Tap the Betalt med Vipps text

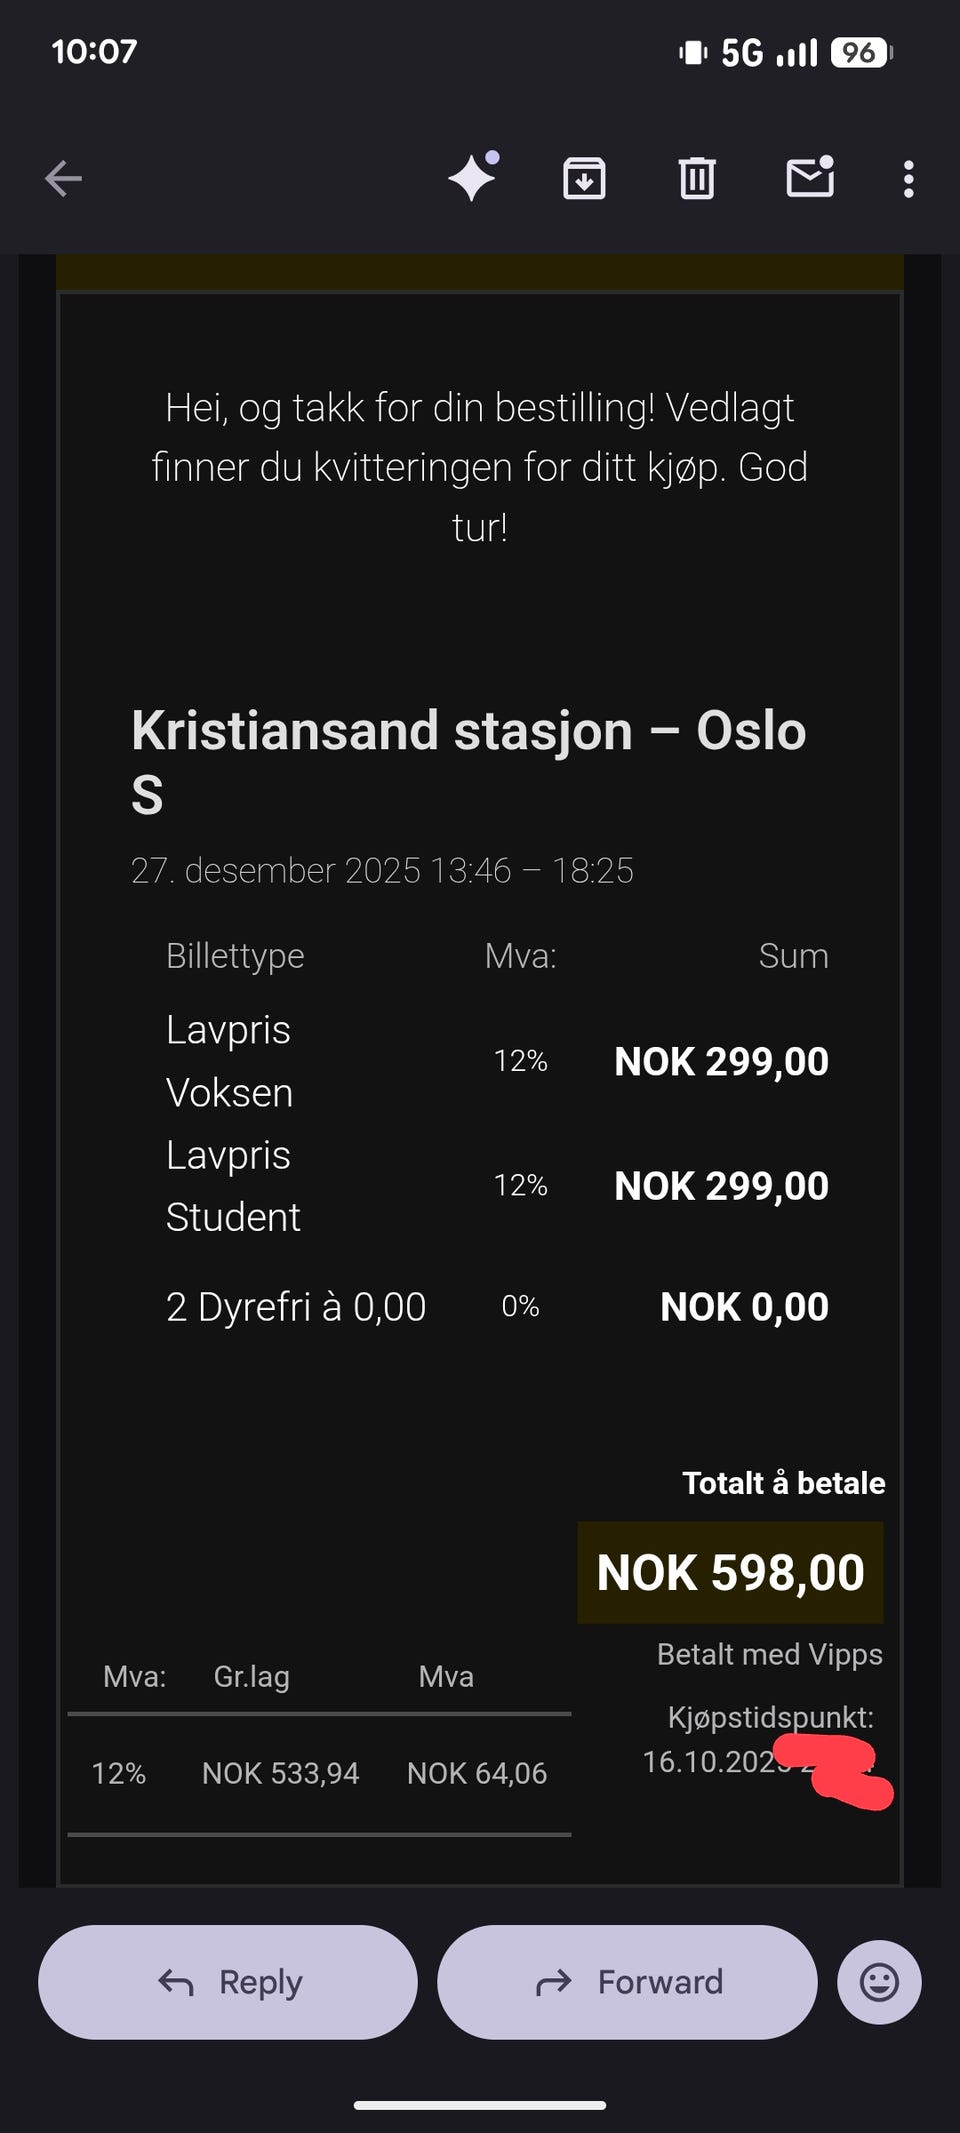point(770,1654)
